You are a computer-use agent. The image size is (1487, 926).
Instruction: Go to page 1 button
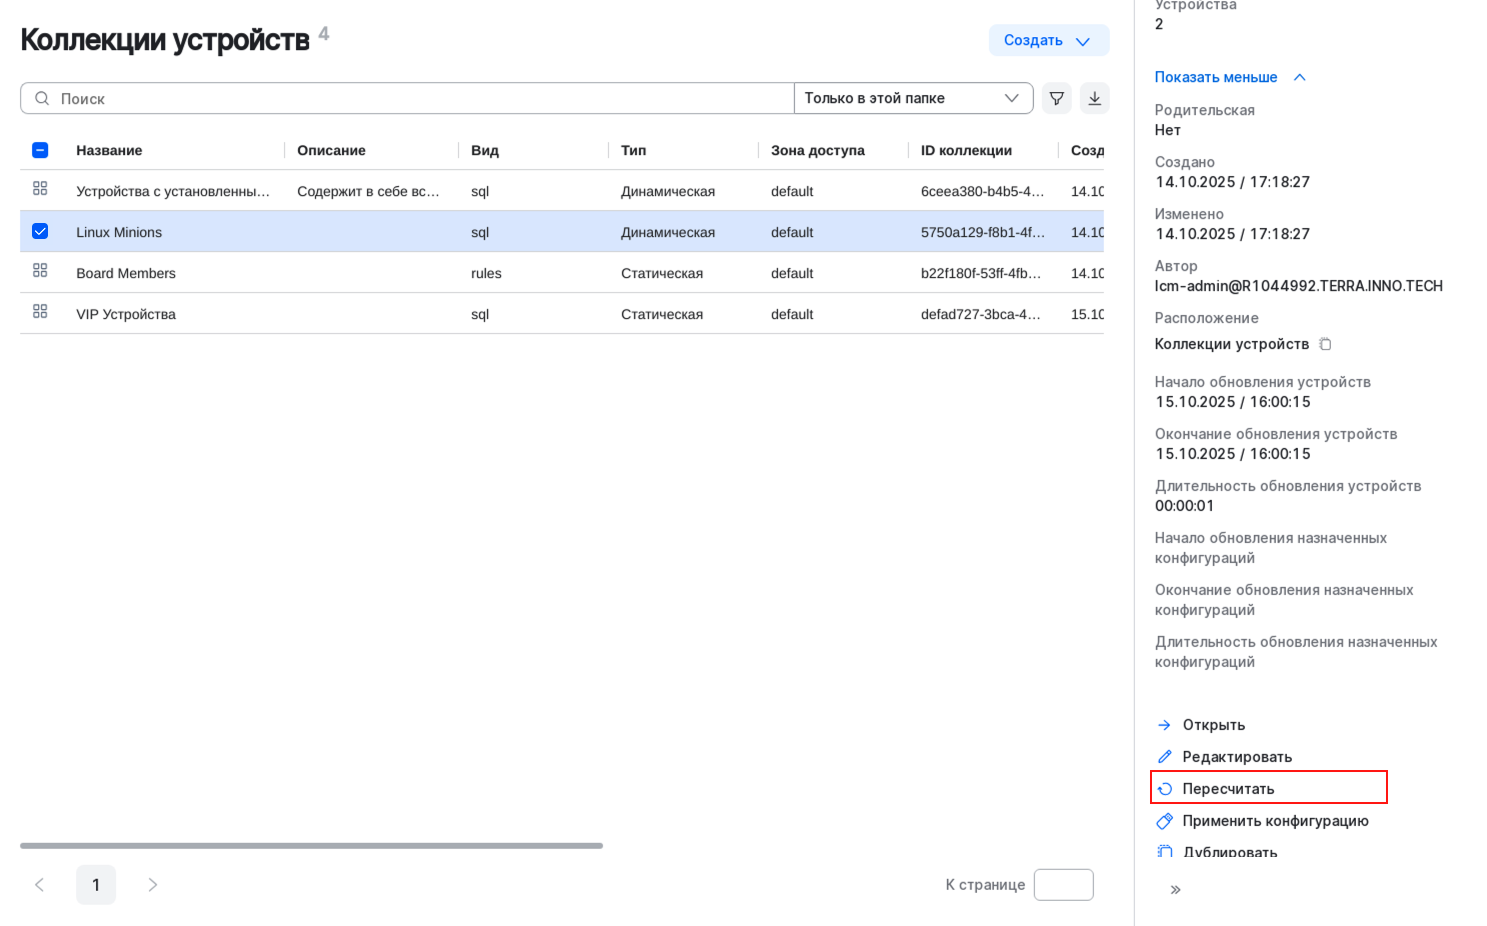click(96, 885)
